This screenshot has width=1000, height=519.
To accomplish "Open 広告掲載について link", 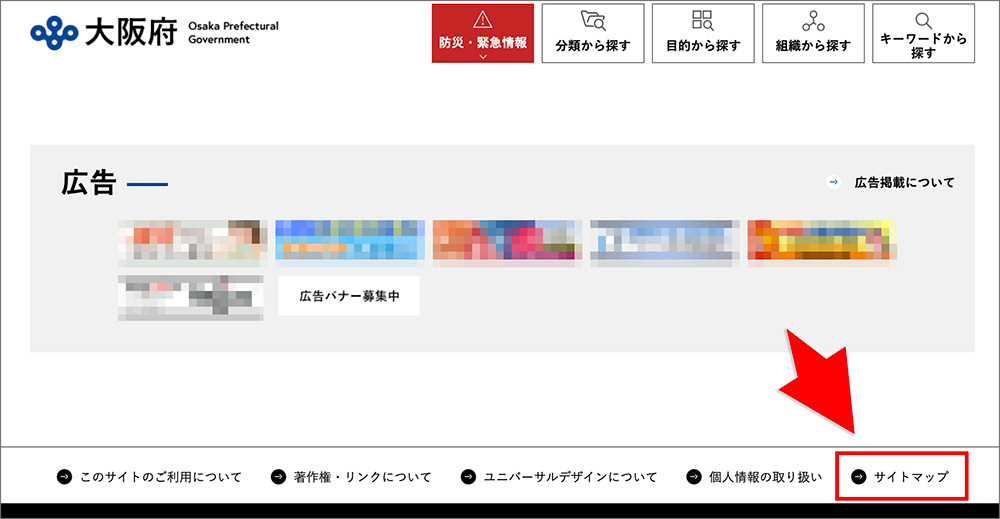I will coord(904,182).
